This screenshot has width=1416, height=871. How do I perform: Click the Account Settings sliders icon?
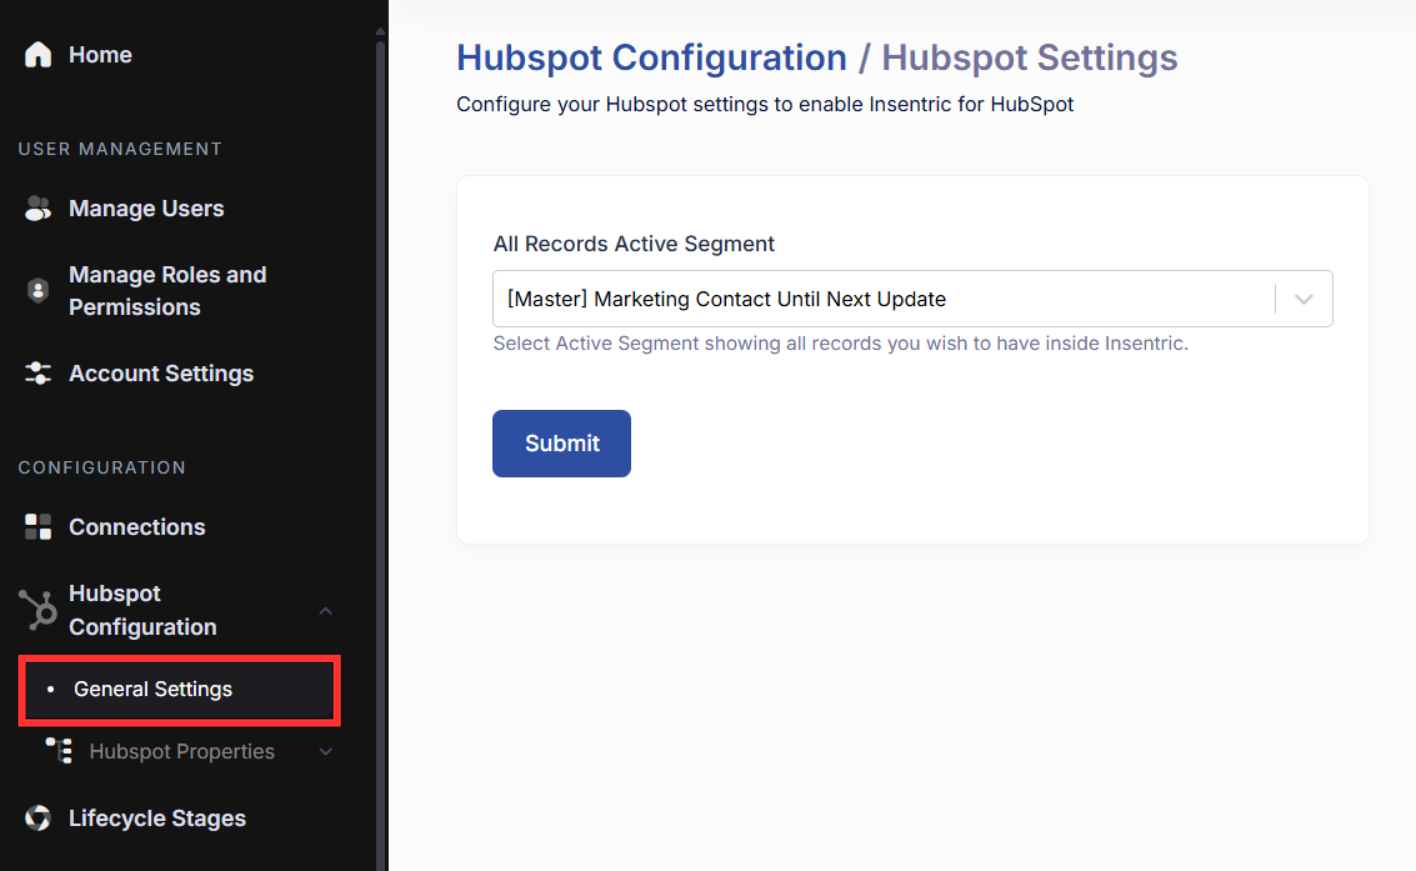click(x=38, y=373)
